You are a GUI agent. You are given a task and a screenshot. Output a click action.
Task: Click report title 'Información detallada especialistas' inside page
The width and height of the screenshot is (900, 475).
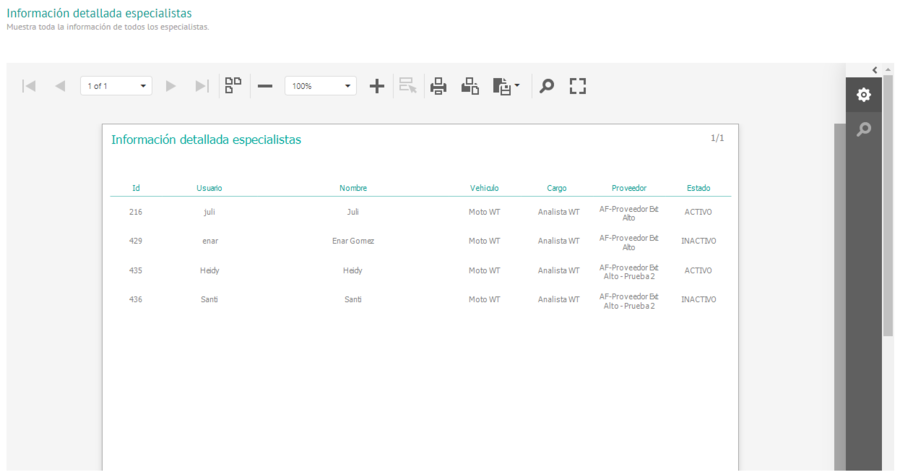click(206, 139)
